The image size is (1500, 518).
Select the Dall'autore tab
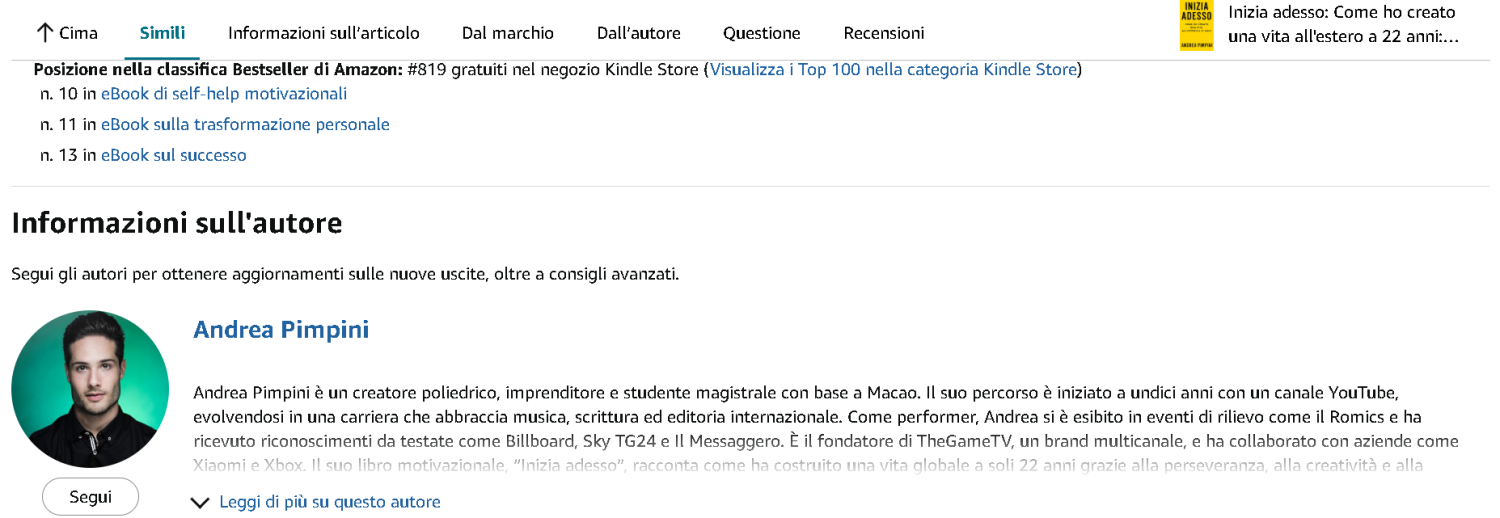pos(639,33)
